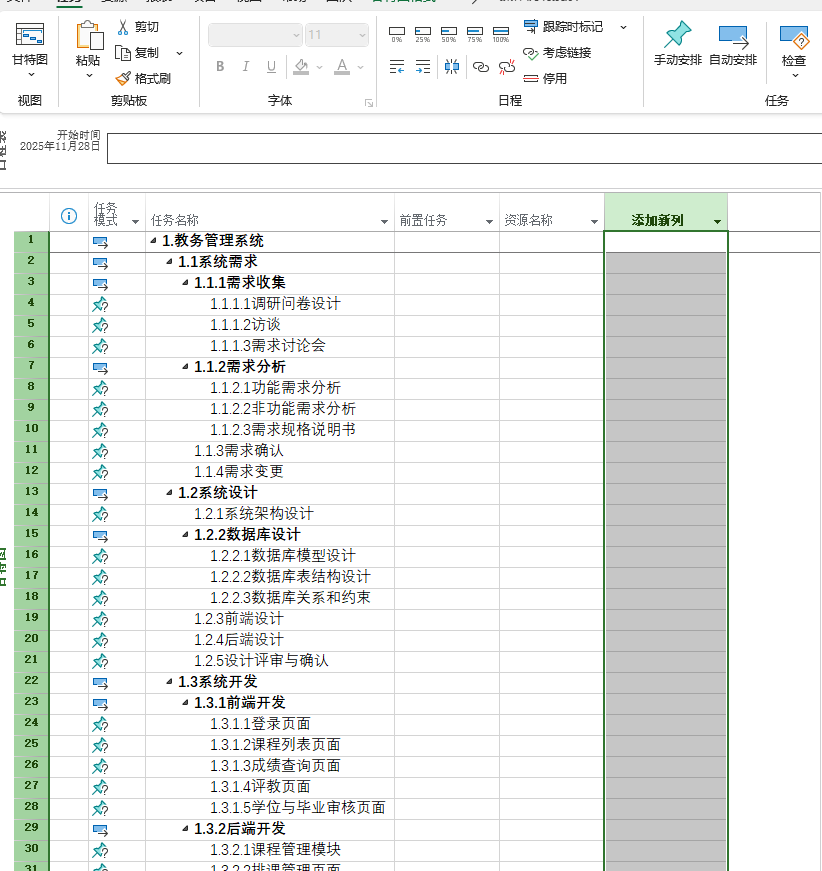Collapse the 1.3.1前端开发 outline
The height and width of the screenshot is (871, 822).
pyautogui.click(x=186, y=702)
